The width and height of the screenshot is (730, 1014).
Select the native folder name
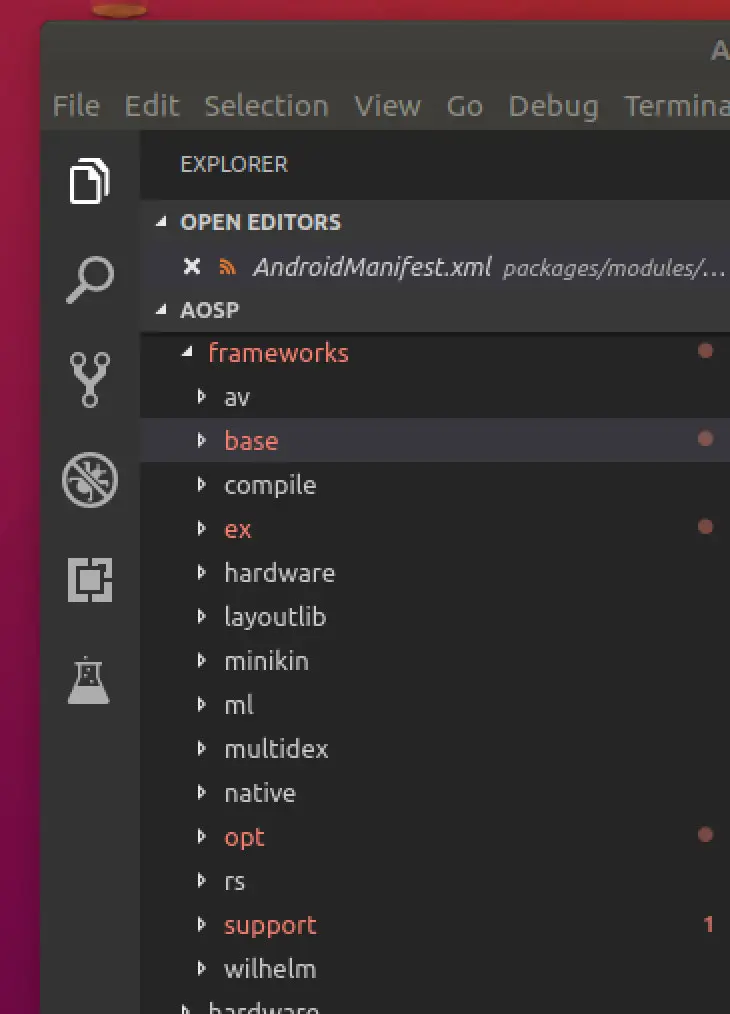pyautogui.click(x=260, y=793)
